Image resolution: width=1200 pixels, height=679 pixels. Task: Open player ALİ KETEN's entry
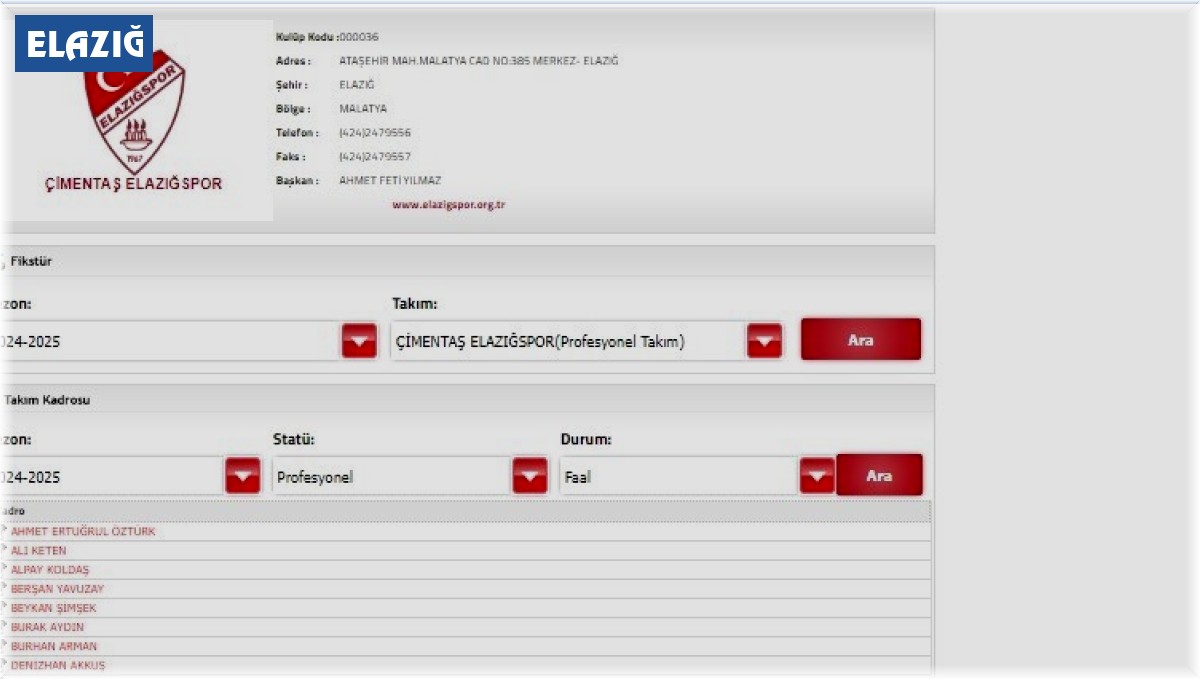pos(39,551)
